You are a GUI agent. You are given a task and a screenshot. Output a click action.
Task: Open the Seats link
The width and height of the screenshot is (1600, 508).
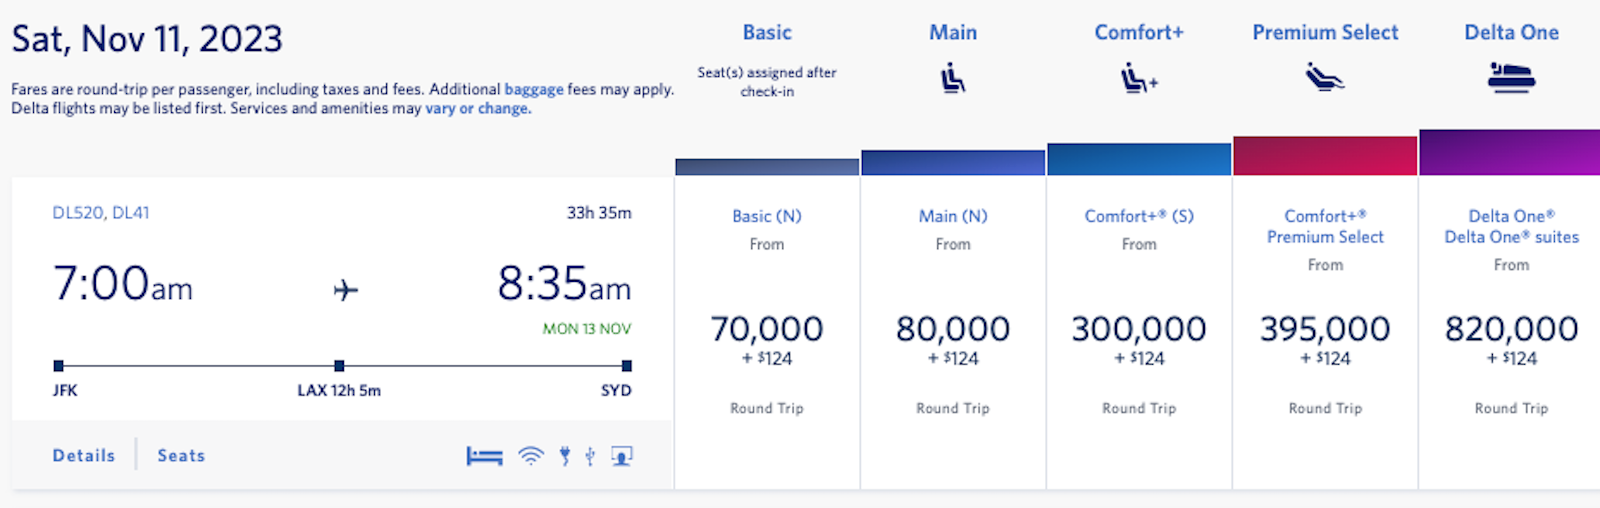[x=181, y=455]
